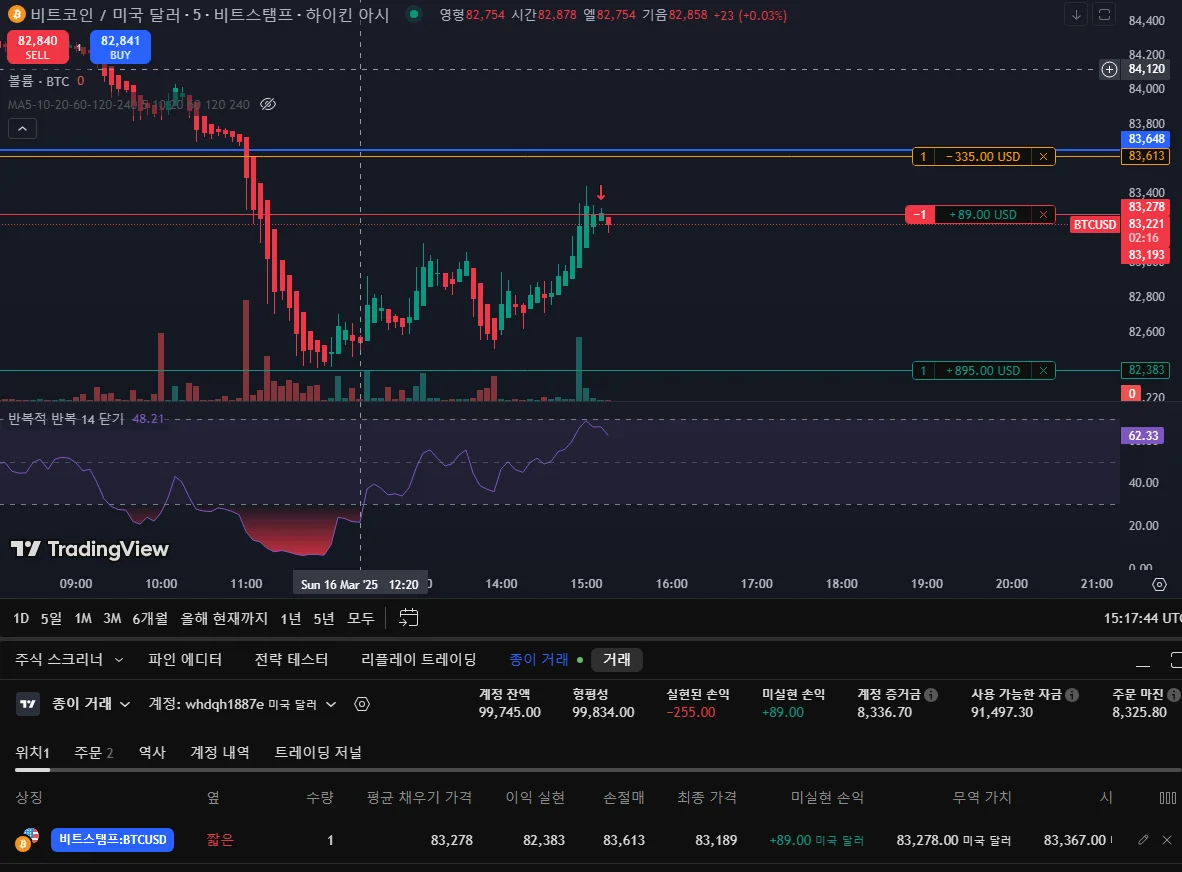This screenshot has width=1182, height=872.
Task: Switch to the 주문 2 orders tab
Action: (x=93, y=752)
